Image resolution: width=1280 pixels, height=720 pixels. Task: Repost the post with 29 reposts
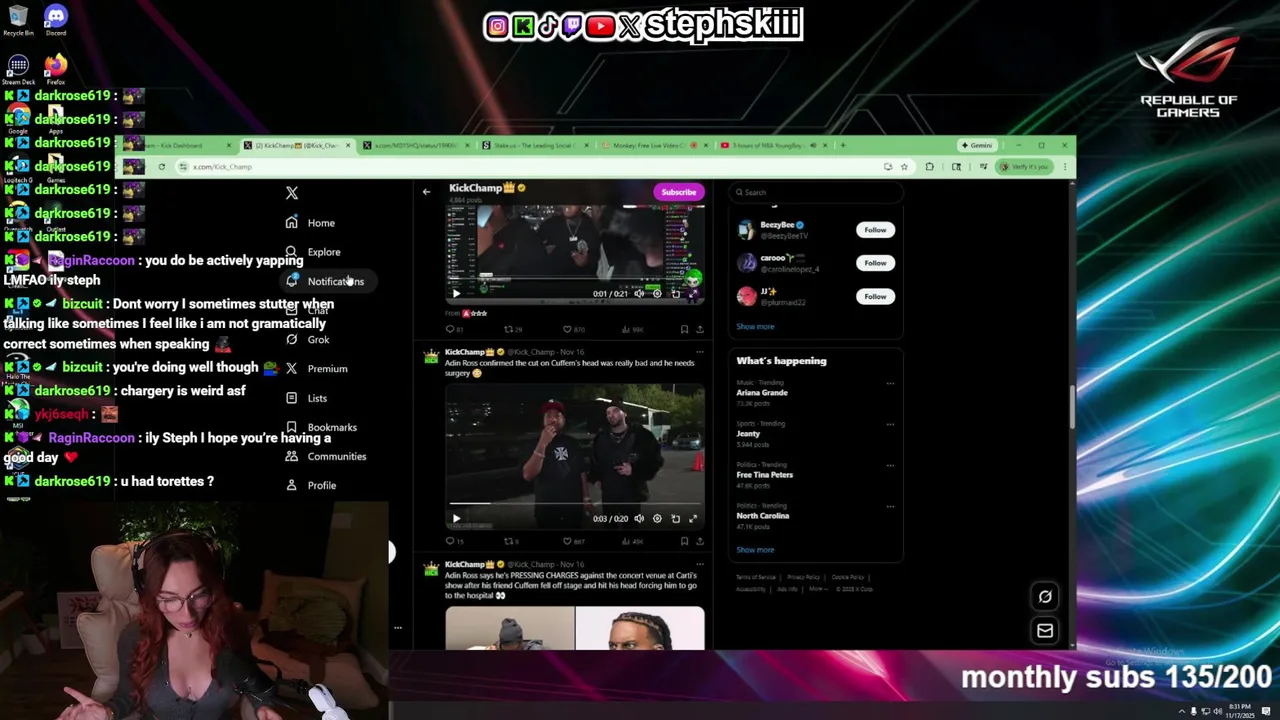coord(513,329)
